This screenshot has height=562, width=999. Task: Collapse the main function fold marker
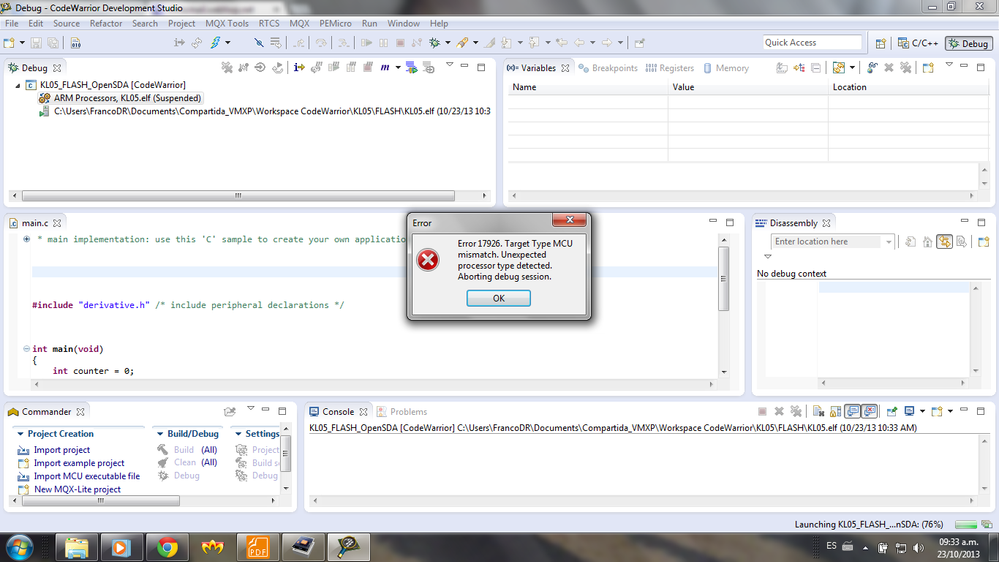pyautogui.click(x=26, y=349)
